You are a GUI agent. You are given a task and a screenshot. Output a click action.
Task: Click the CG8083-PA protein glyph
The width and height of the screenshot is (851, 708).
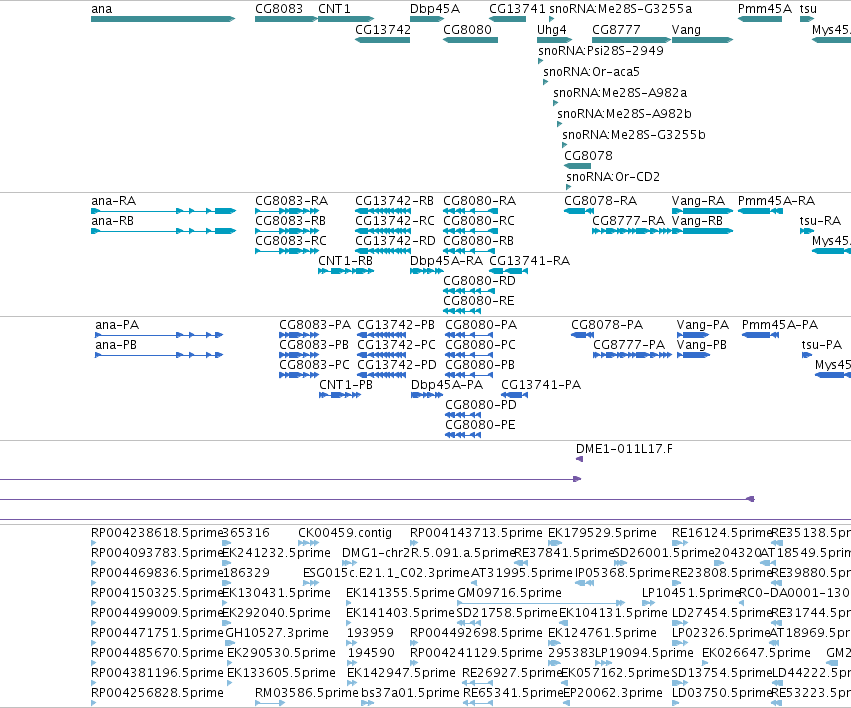pos(299,335)
